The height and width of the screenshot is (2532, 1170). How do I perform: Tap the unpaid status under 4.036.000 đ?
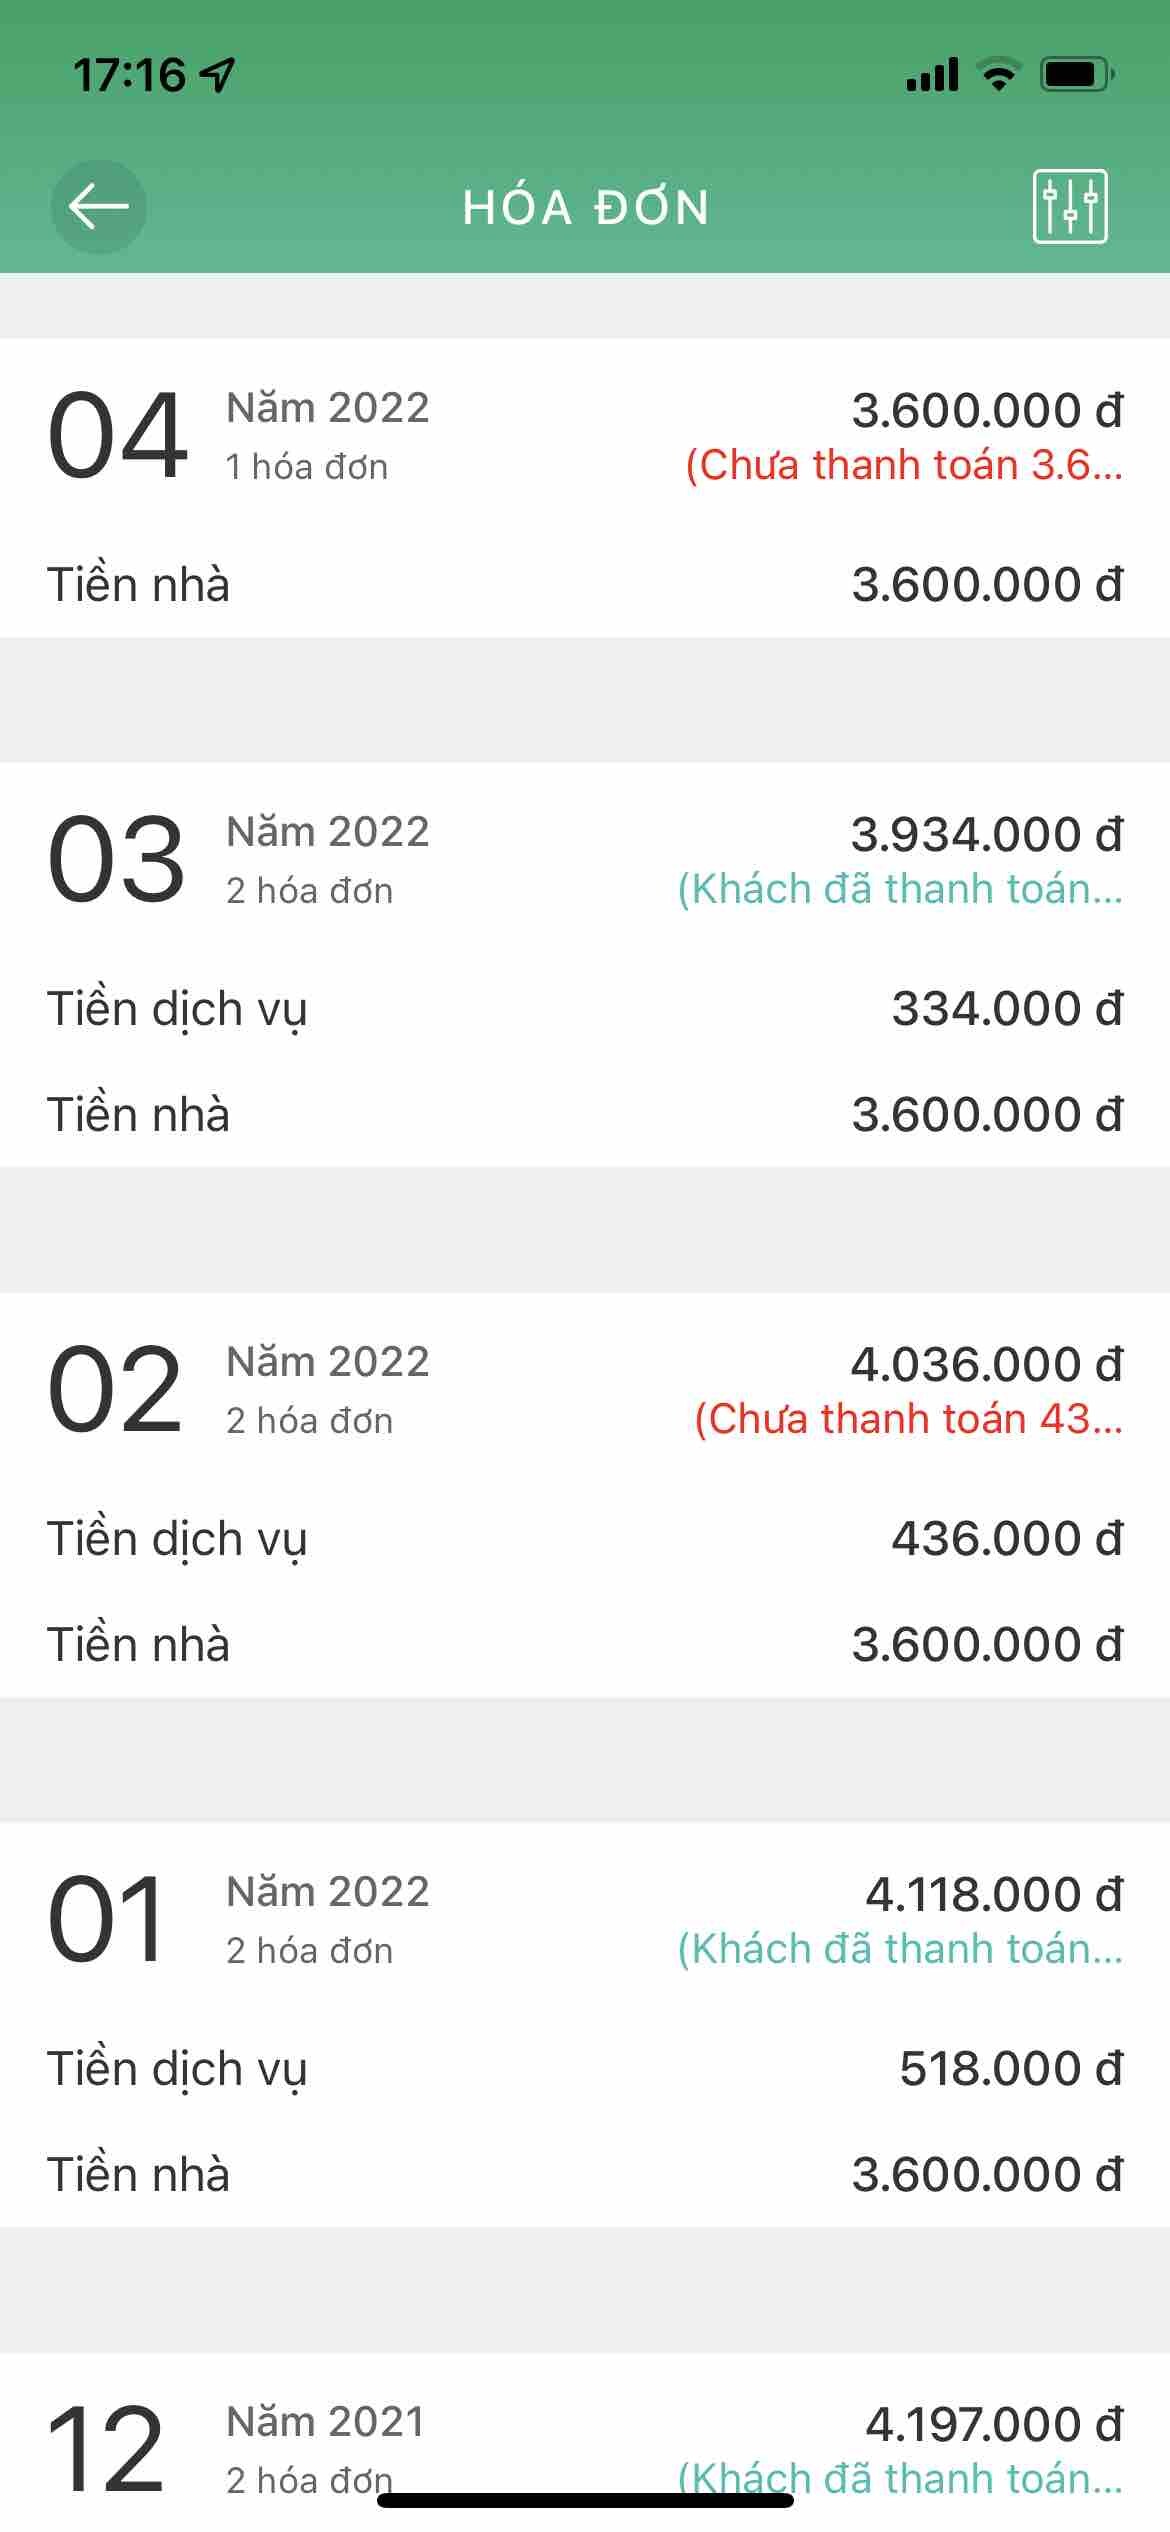(x=908, y=1419)
